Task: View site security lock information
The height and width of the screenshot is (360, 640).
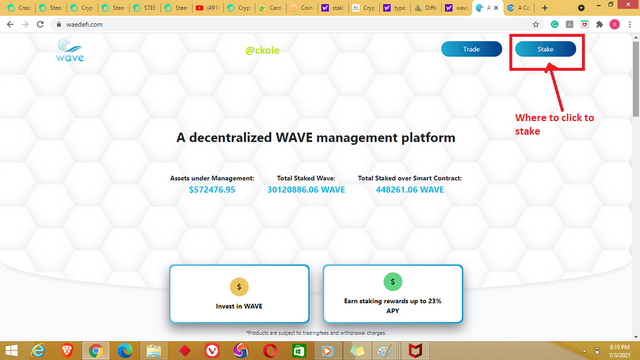Action: click(59, 24)
